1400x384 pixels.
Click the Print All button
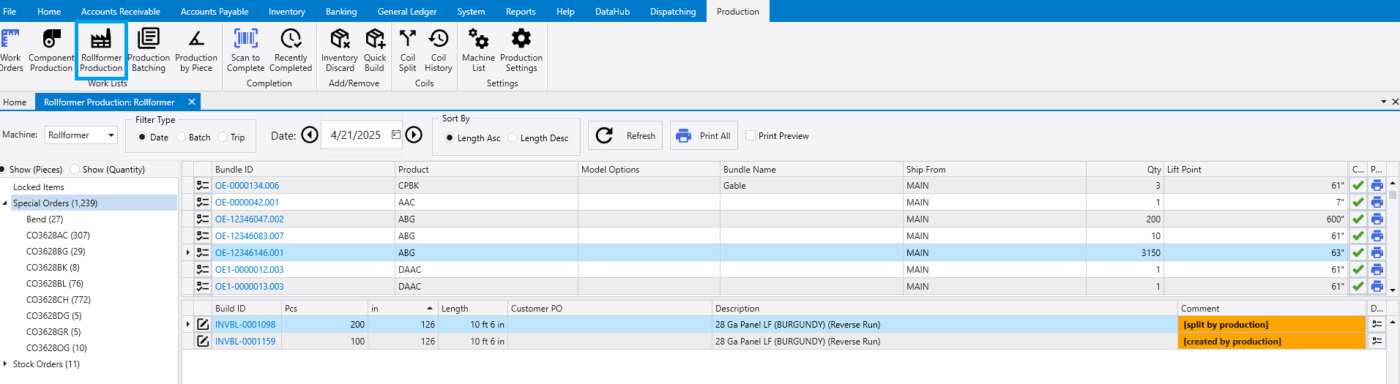[703, 136]
